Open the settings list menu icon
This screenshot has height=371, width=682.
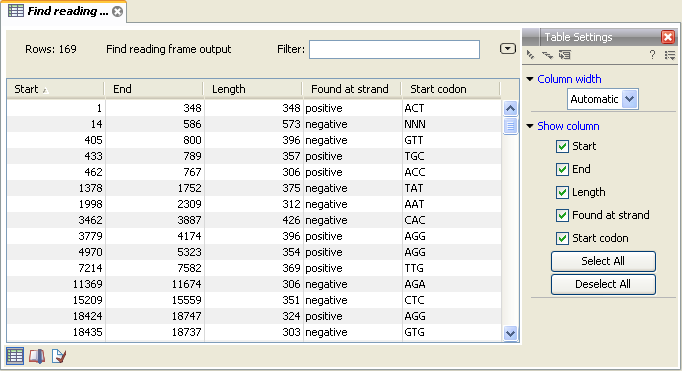[670, 55]
